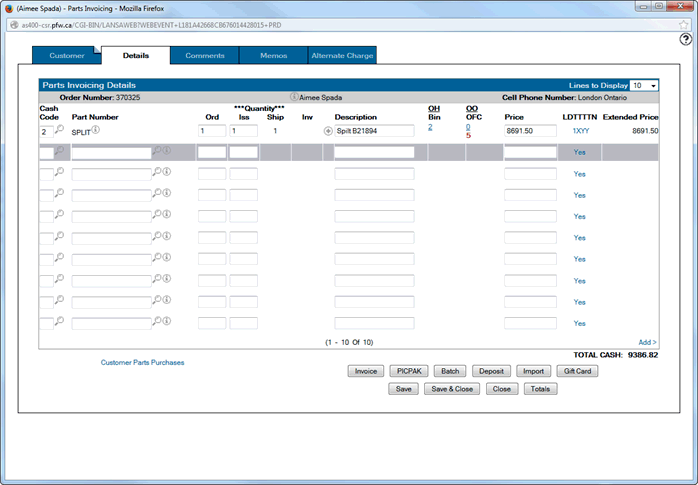
Task: Click cash code lookup magnifier on SPLIT row
Action: tap(59, 129)
